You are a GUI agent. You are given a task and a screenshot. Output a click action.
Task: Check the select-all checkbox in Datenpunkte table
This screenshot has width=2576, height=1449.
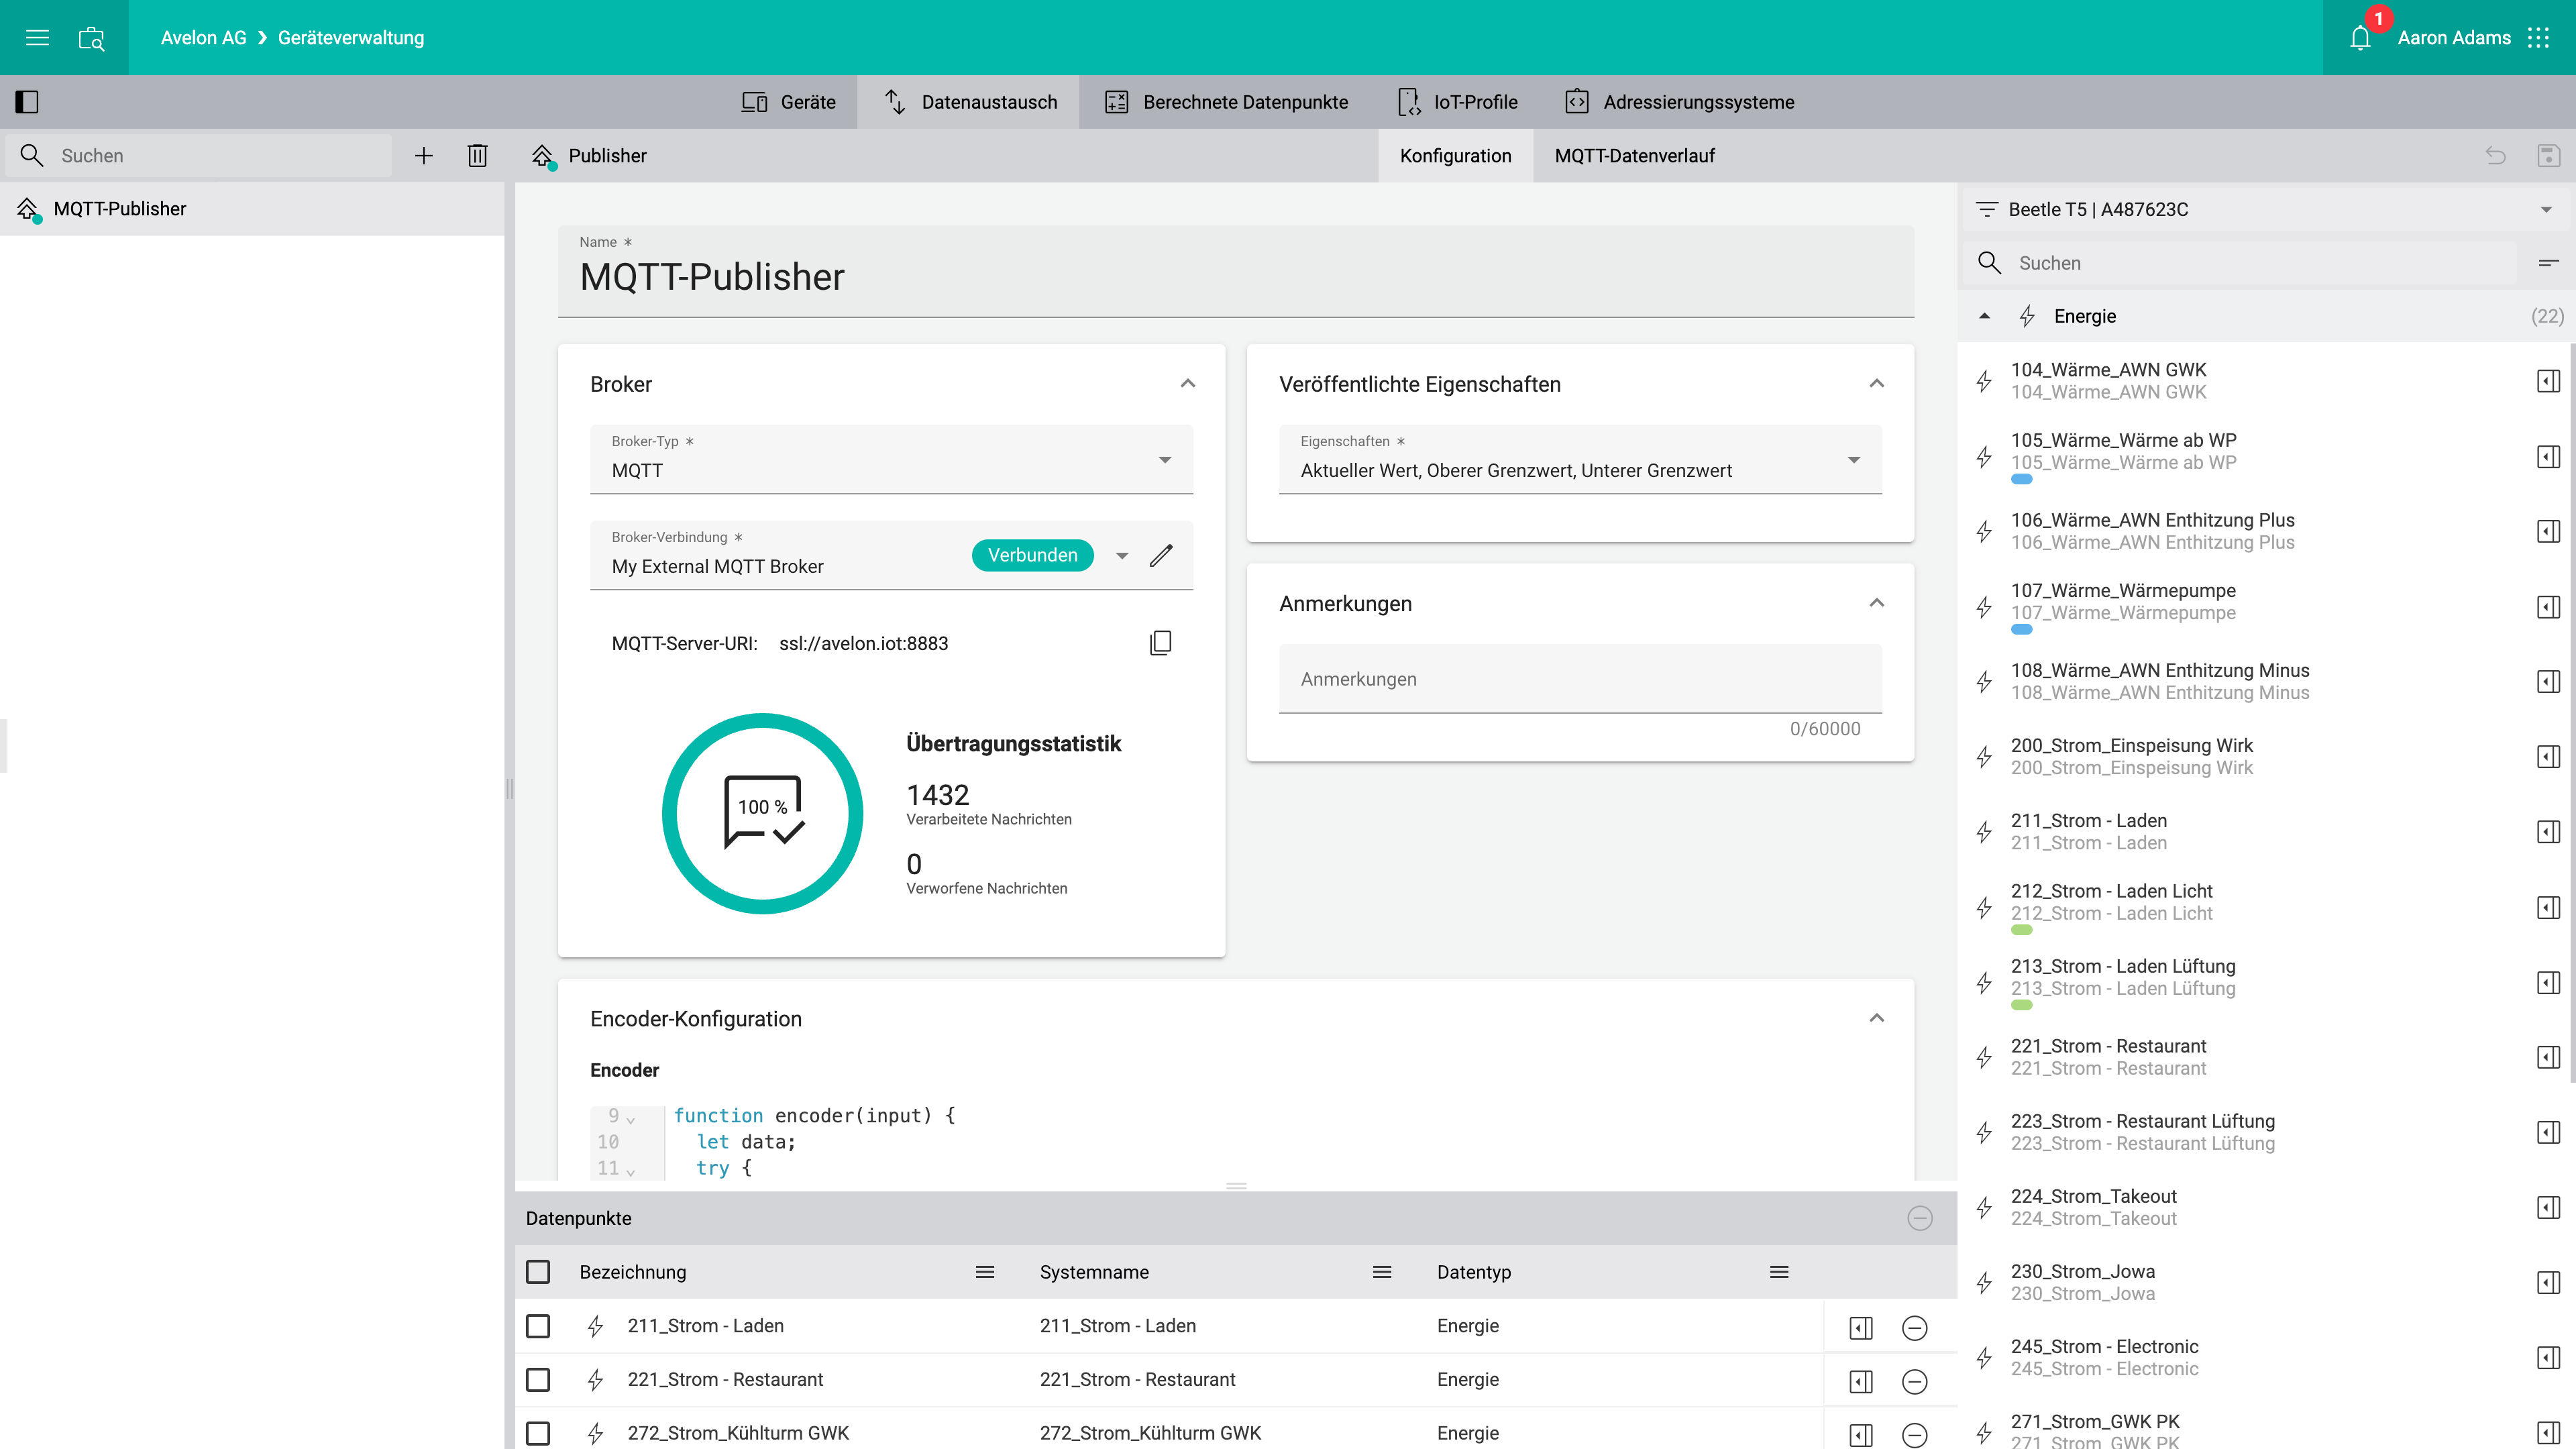[538, 1272]
